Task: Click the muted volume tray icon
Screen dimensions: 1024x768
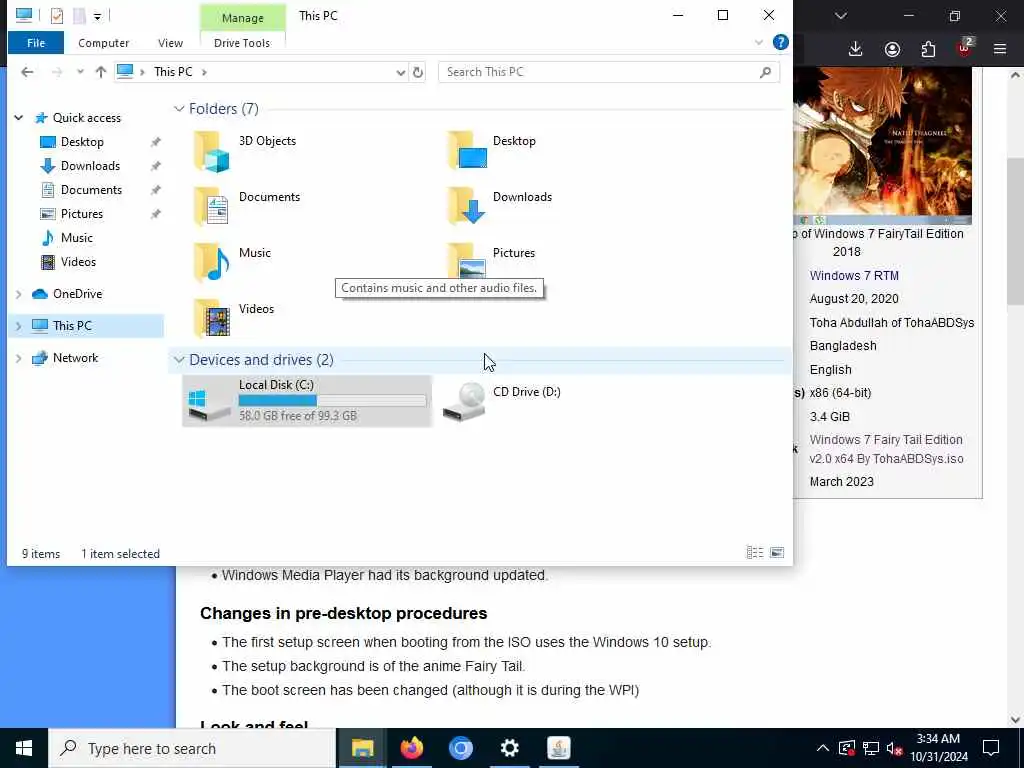Action: pyautogui.click(x=895, y=748)
